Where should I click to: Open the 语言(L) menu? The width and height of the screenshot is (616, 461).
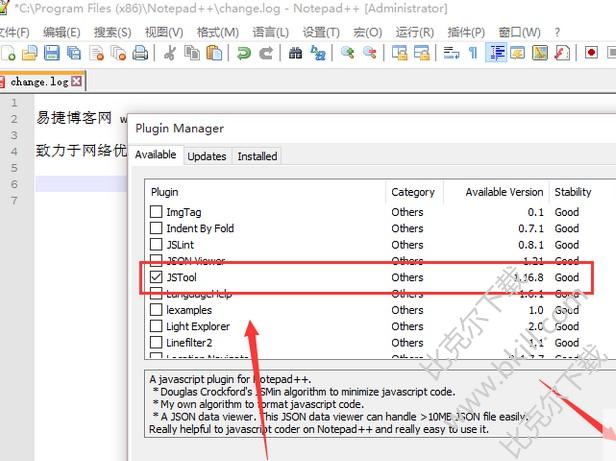270,32
